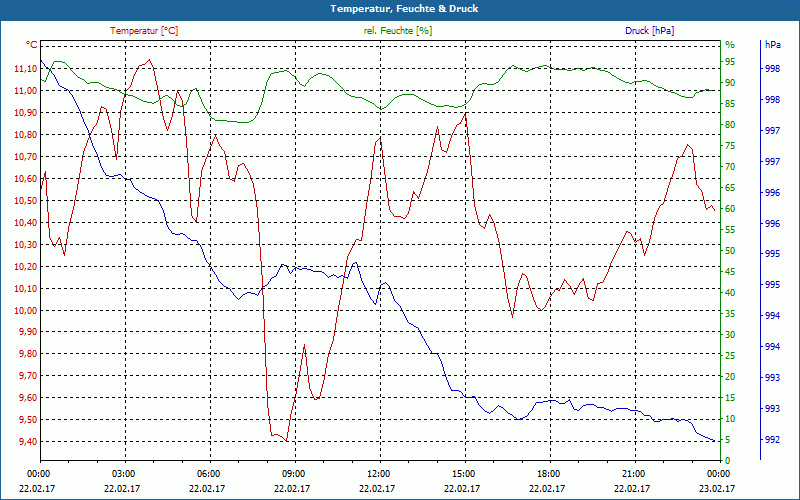Click the temperature axis value "10,00"

[x=26, y=310]
